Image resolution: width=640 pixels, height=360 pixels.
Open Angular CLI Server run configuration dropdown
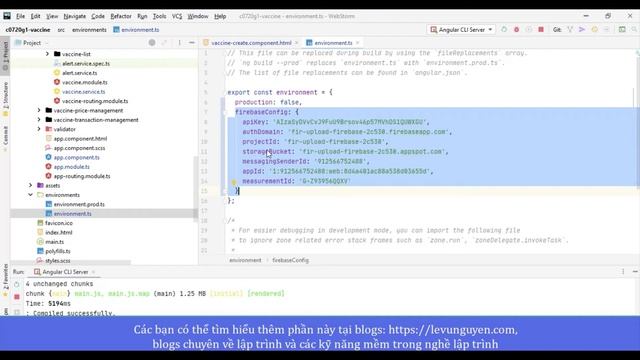tap(462, 29)
